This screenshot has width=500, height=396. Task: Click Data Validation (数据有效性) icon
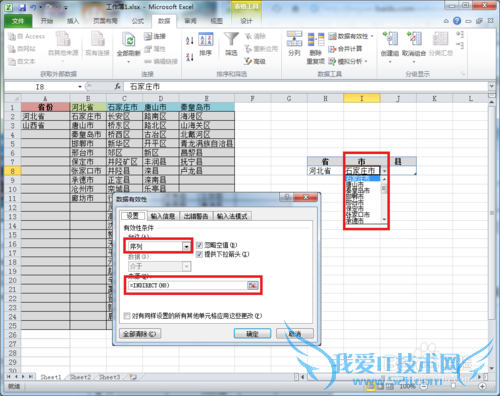click(x=332, y=36)
